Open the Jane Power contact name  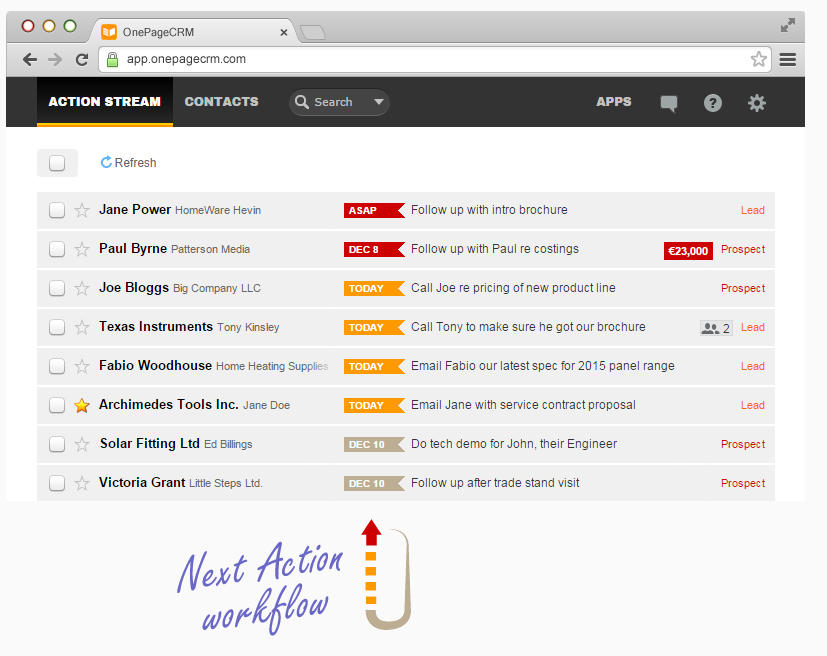coord(135,209)
